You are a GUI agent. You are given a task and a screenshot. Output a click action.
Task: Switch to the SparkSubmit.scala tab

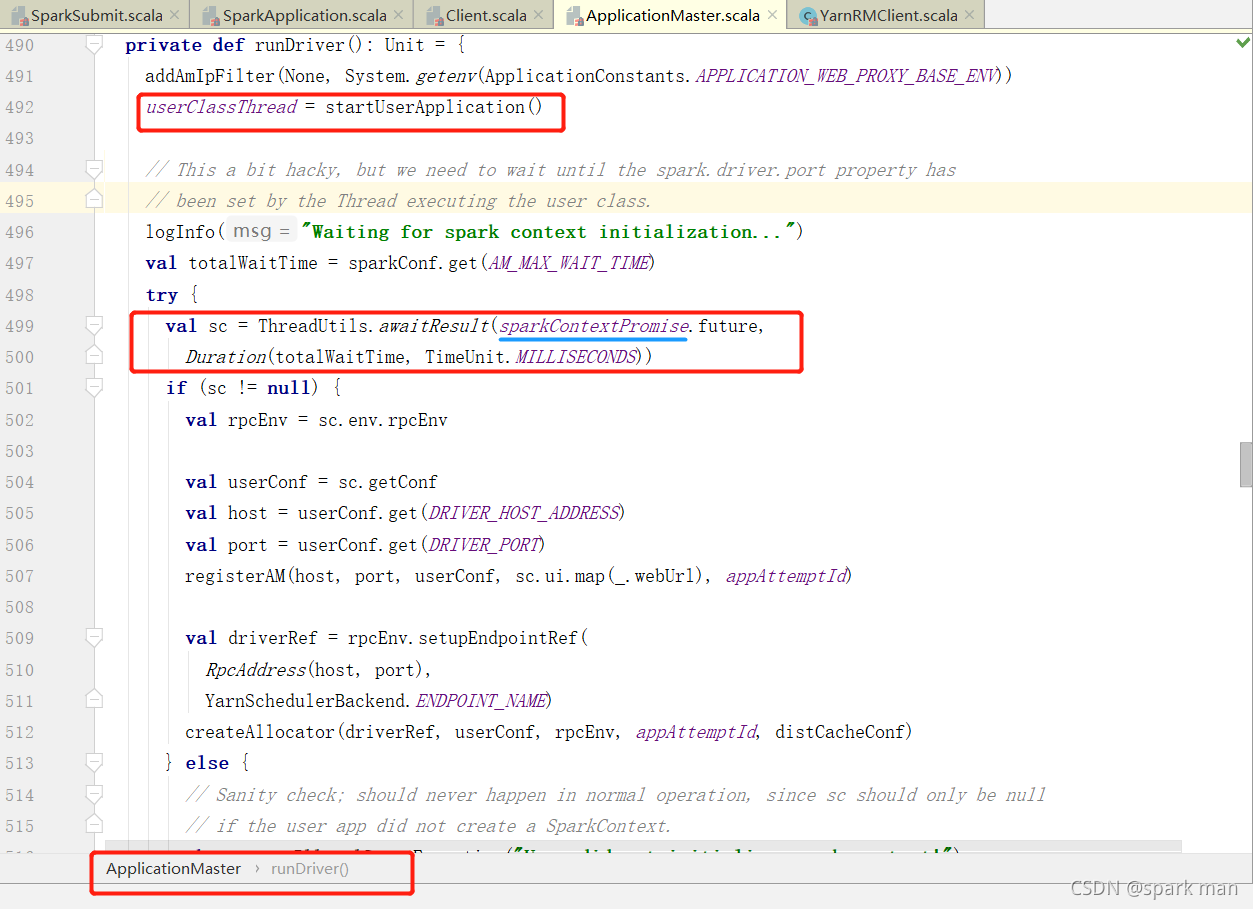(x=95, y=15)
